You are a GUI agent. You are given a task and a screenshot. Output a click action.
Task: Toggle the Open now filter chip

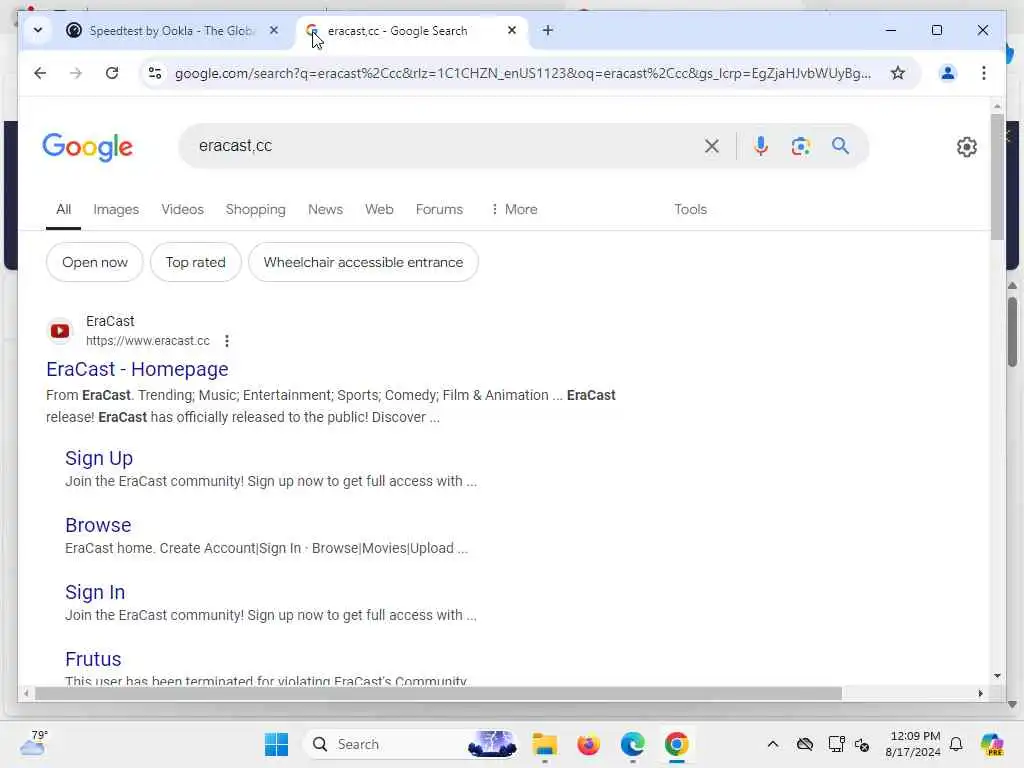(95, 263)
